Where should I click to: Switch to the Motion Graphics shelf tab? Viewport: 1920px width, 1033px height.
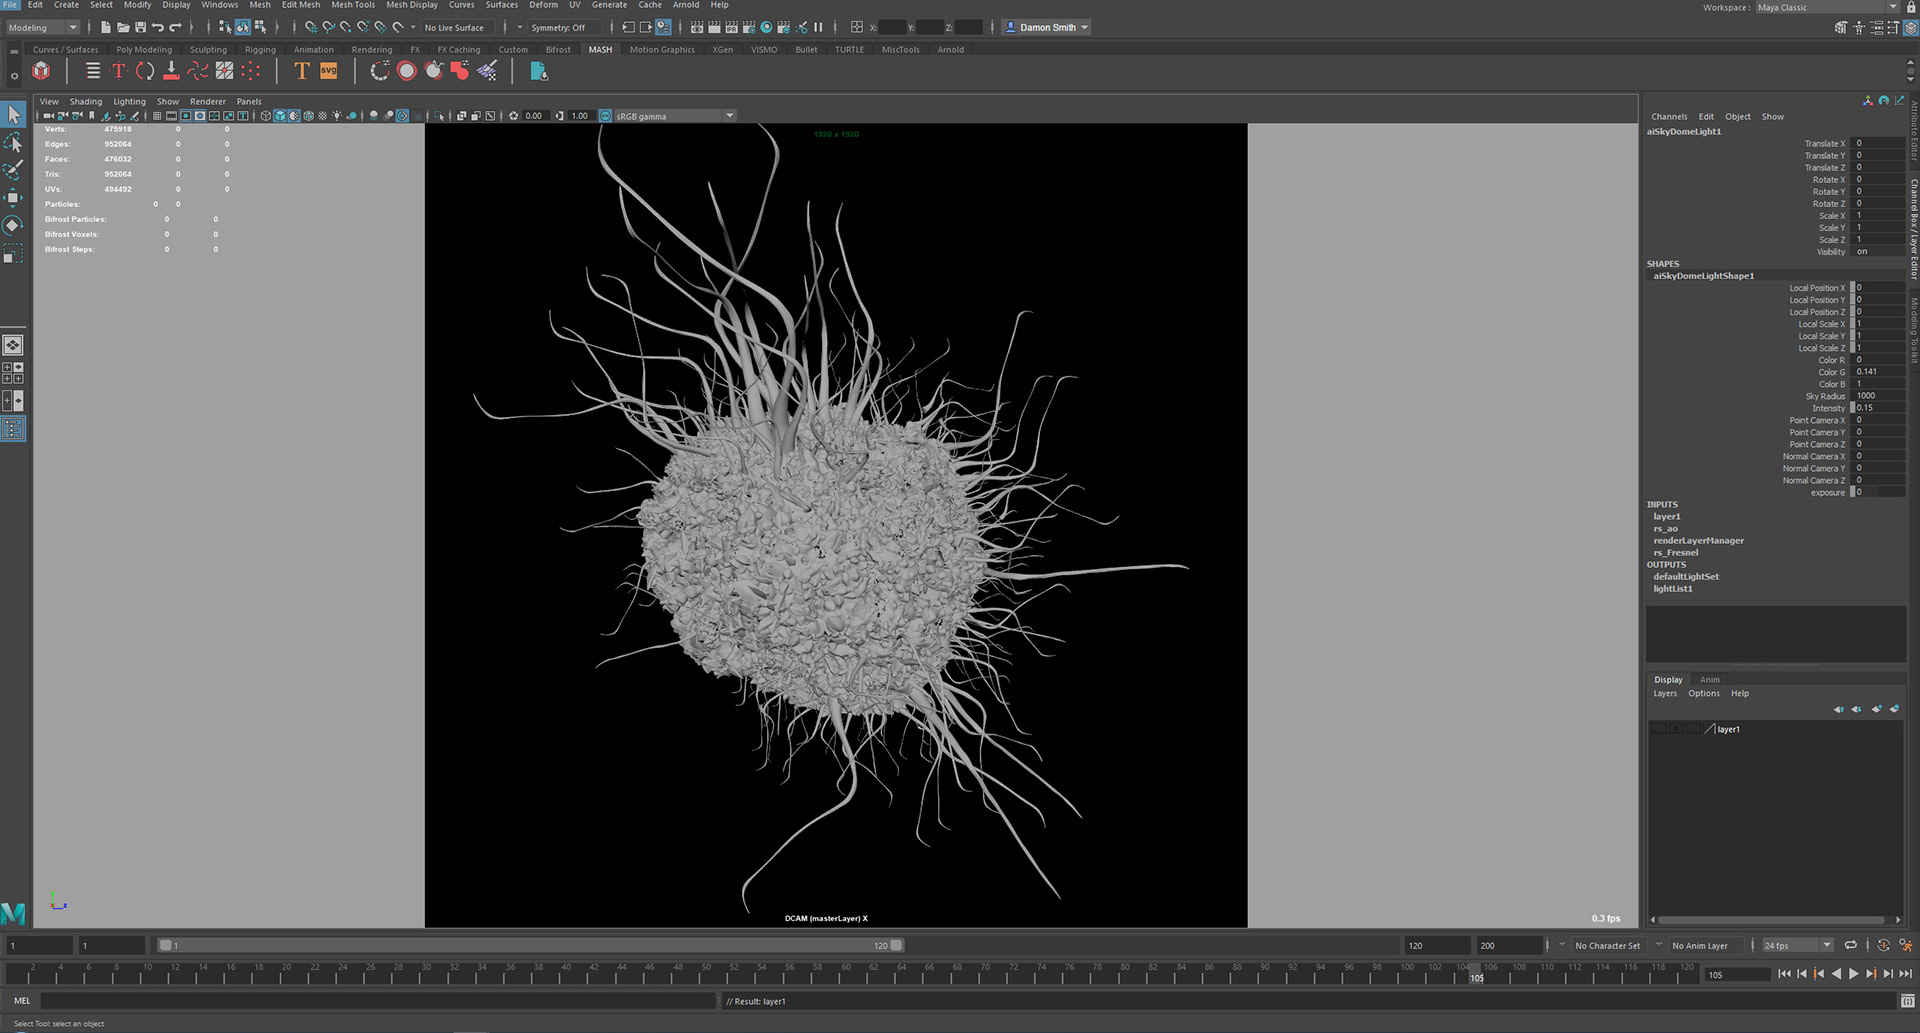pos(661,49)
